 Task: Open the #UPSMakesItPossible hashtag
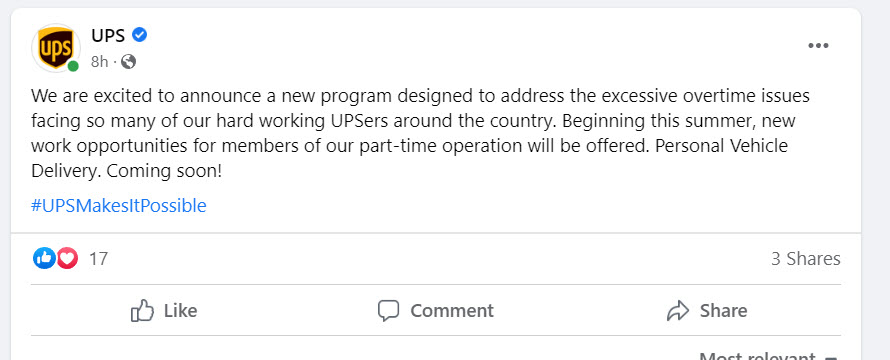coord(119,206)
